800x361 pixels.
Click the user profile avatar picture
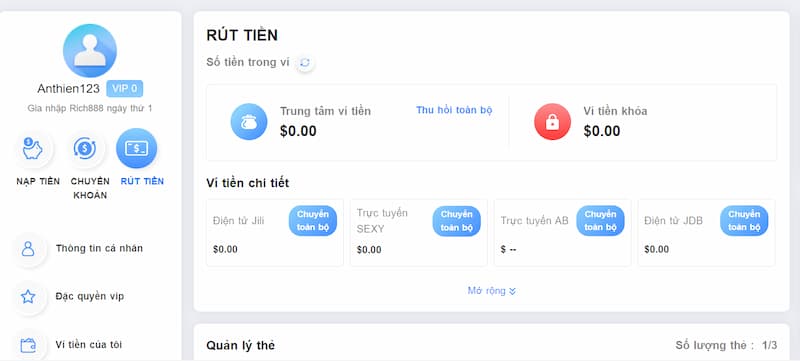click(x=90, y=50)
